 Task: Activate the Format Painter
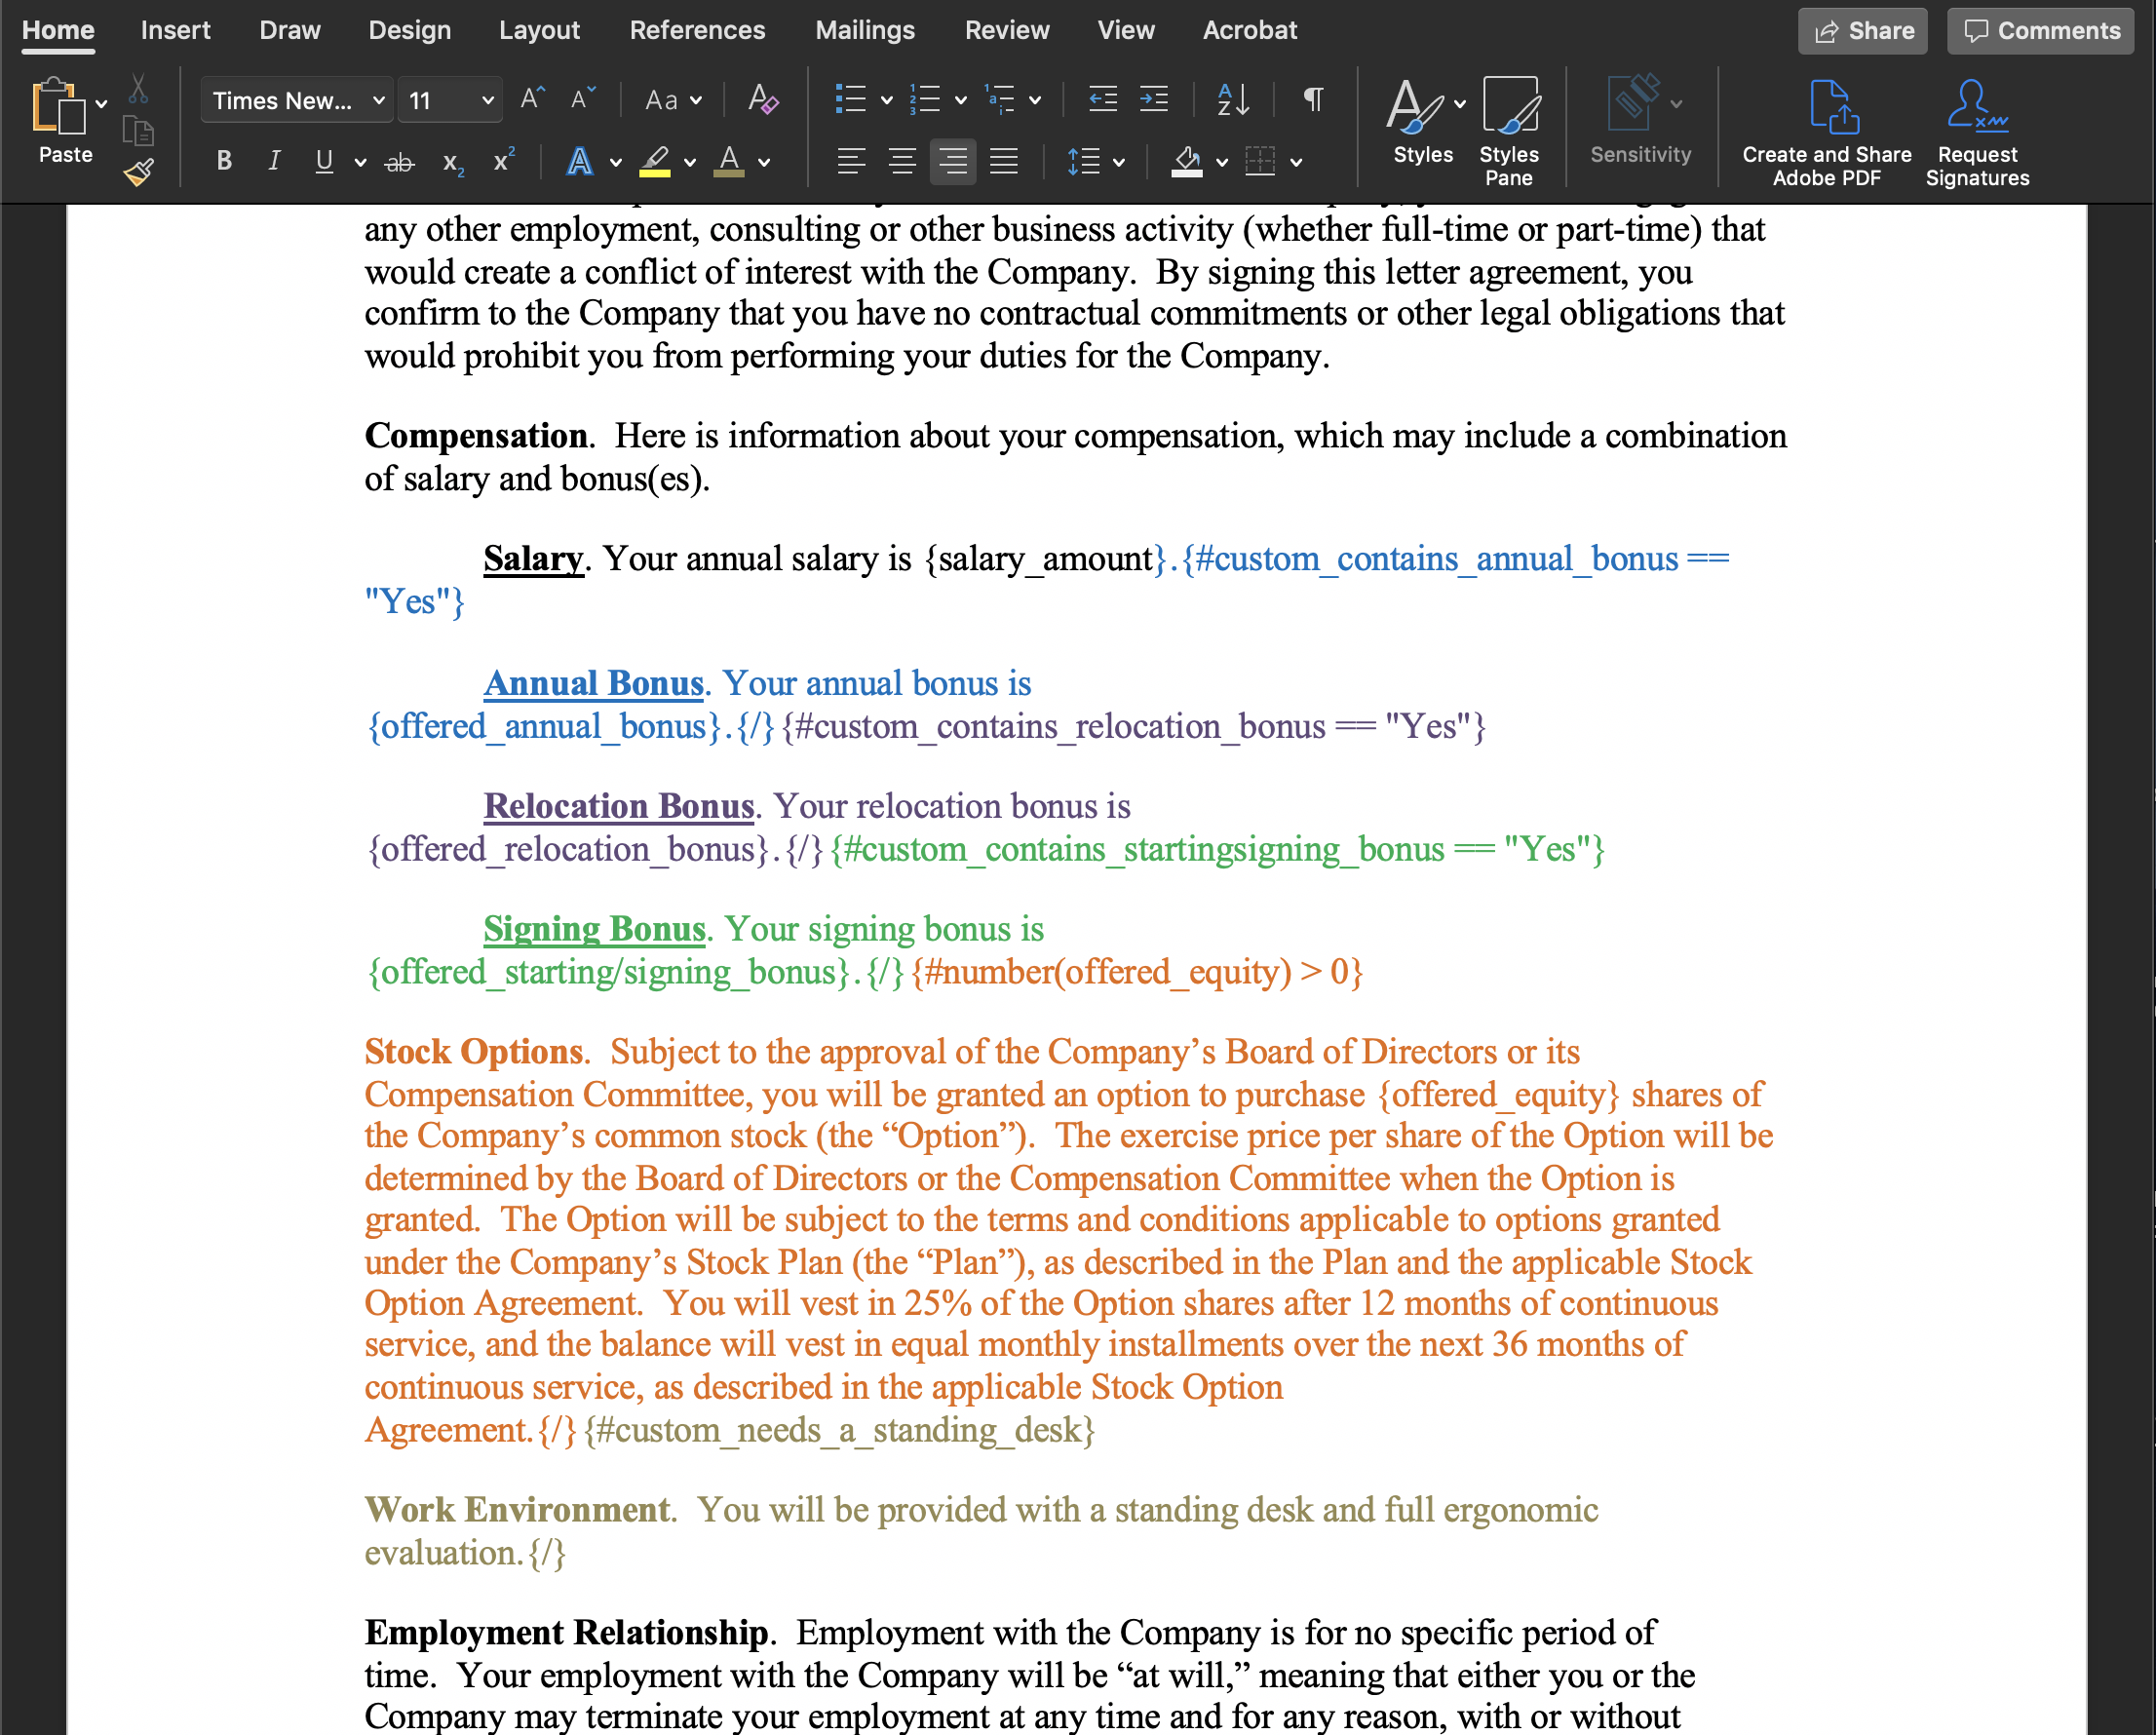(138, 171)
